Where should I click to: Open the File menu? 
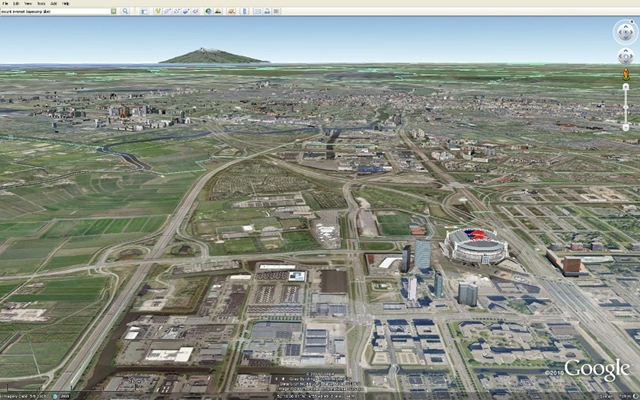[5, 3]
